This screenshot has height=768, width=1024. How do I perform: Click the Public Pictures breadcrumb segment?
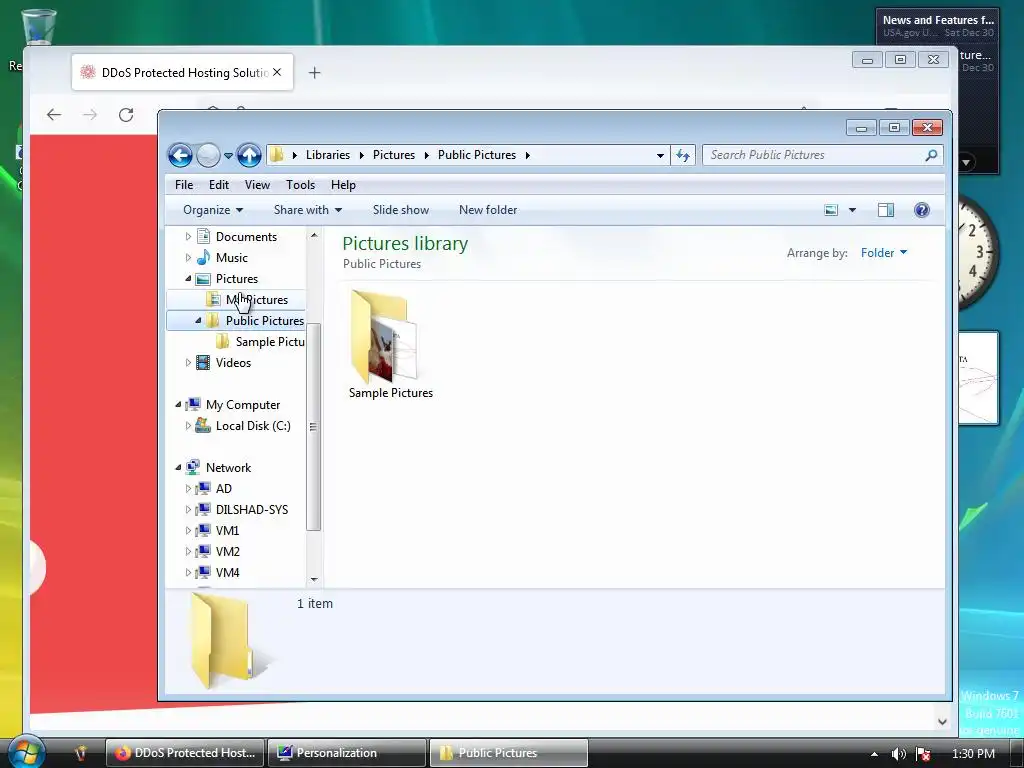(477, 155)
